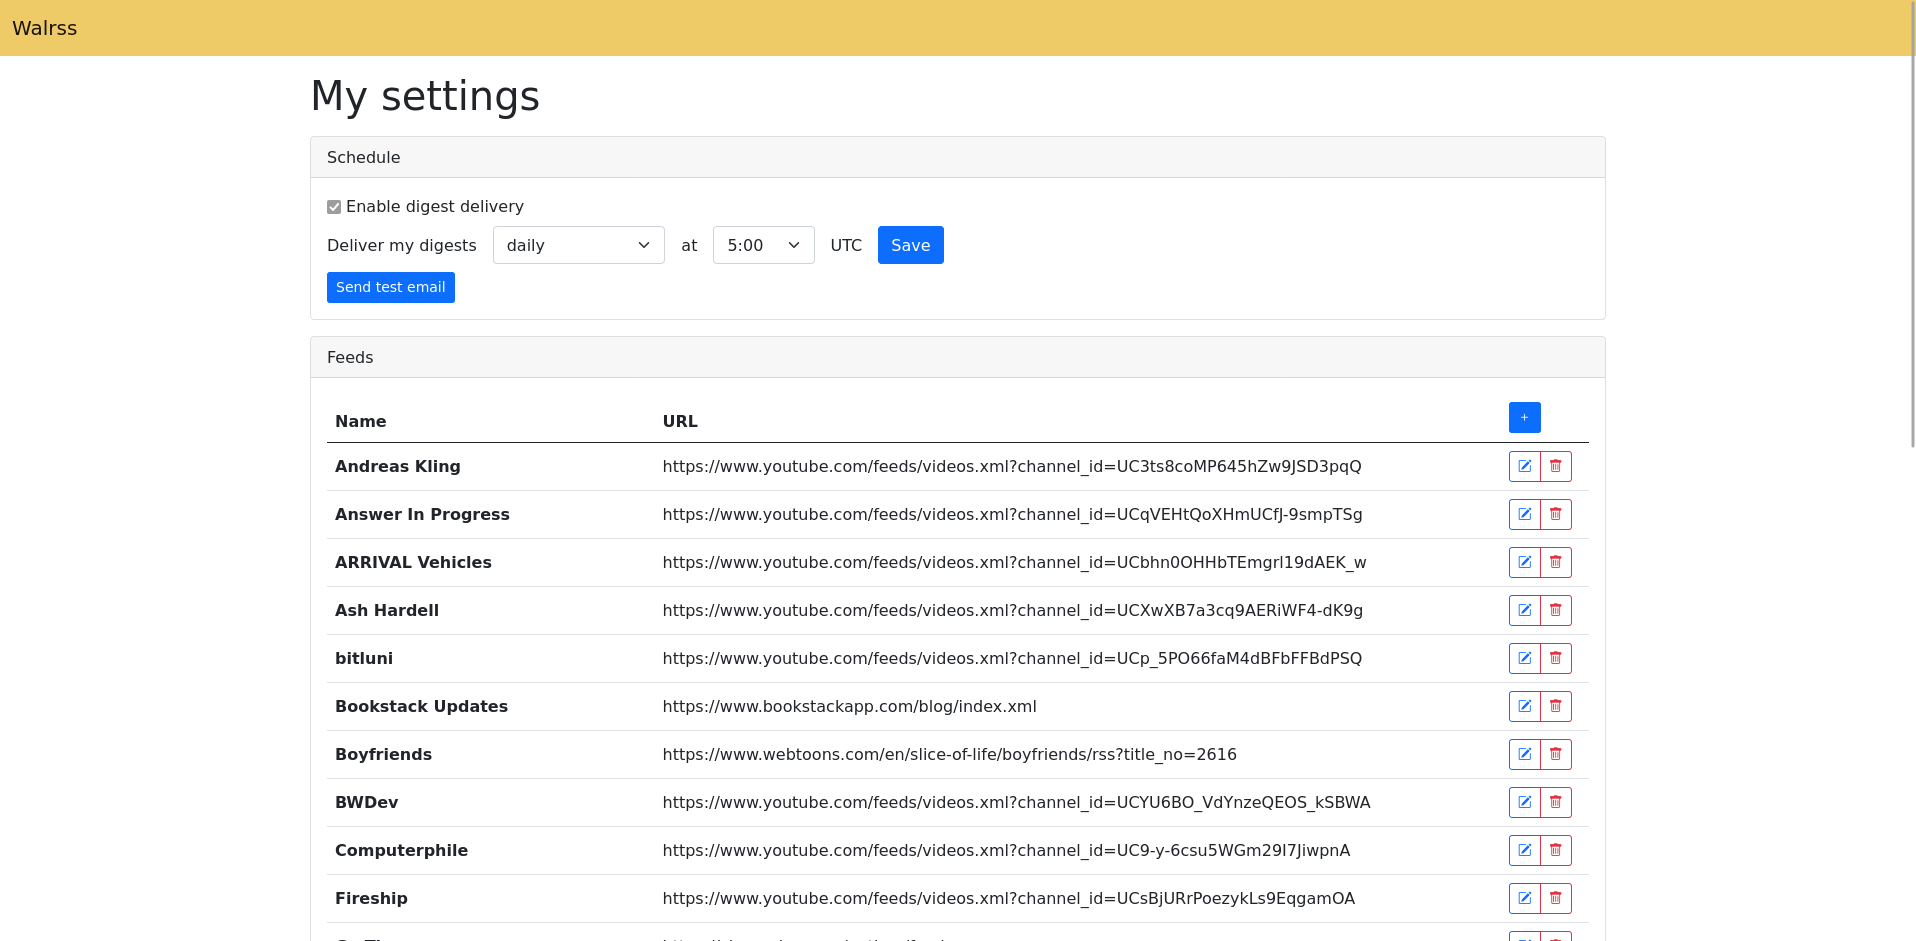The image size is (1916, 941).
Task: Delete the Boyfriends feed
Action: (x=1556, y=754)
